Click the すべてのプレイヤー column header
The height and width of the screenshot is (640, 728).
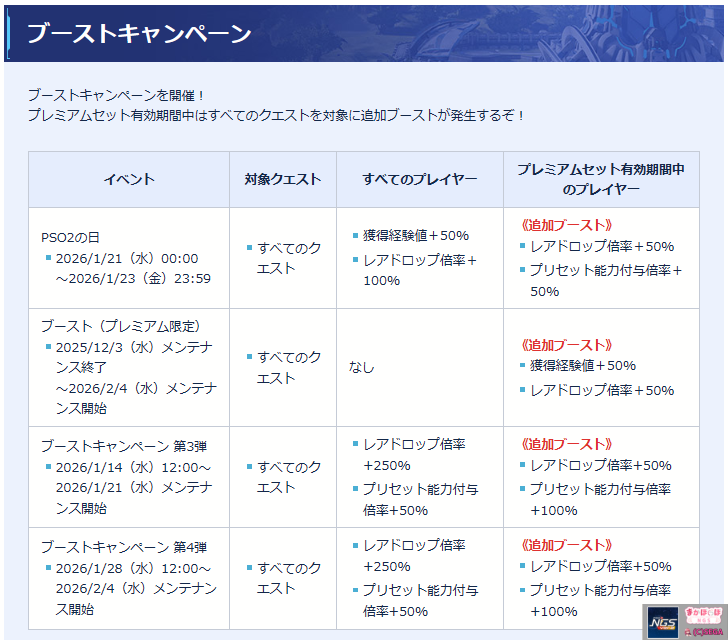click(x=419, y=180)
